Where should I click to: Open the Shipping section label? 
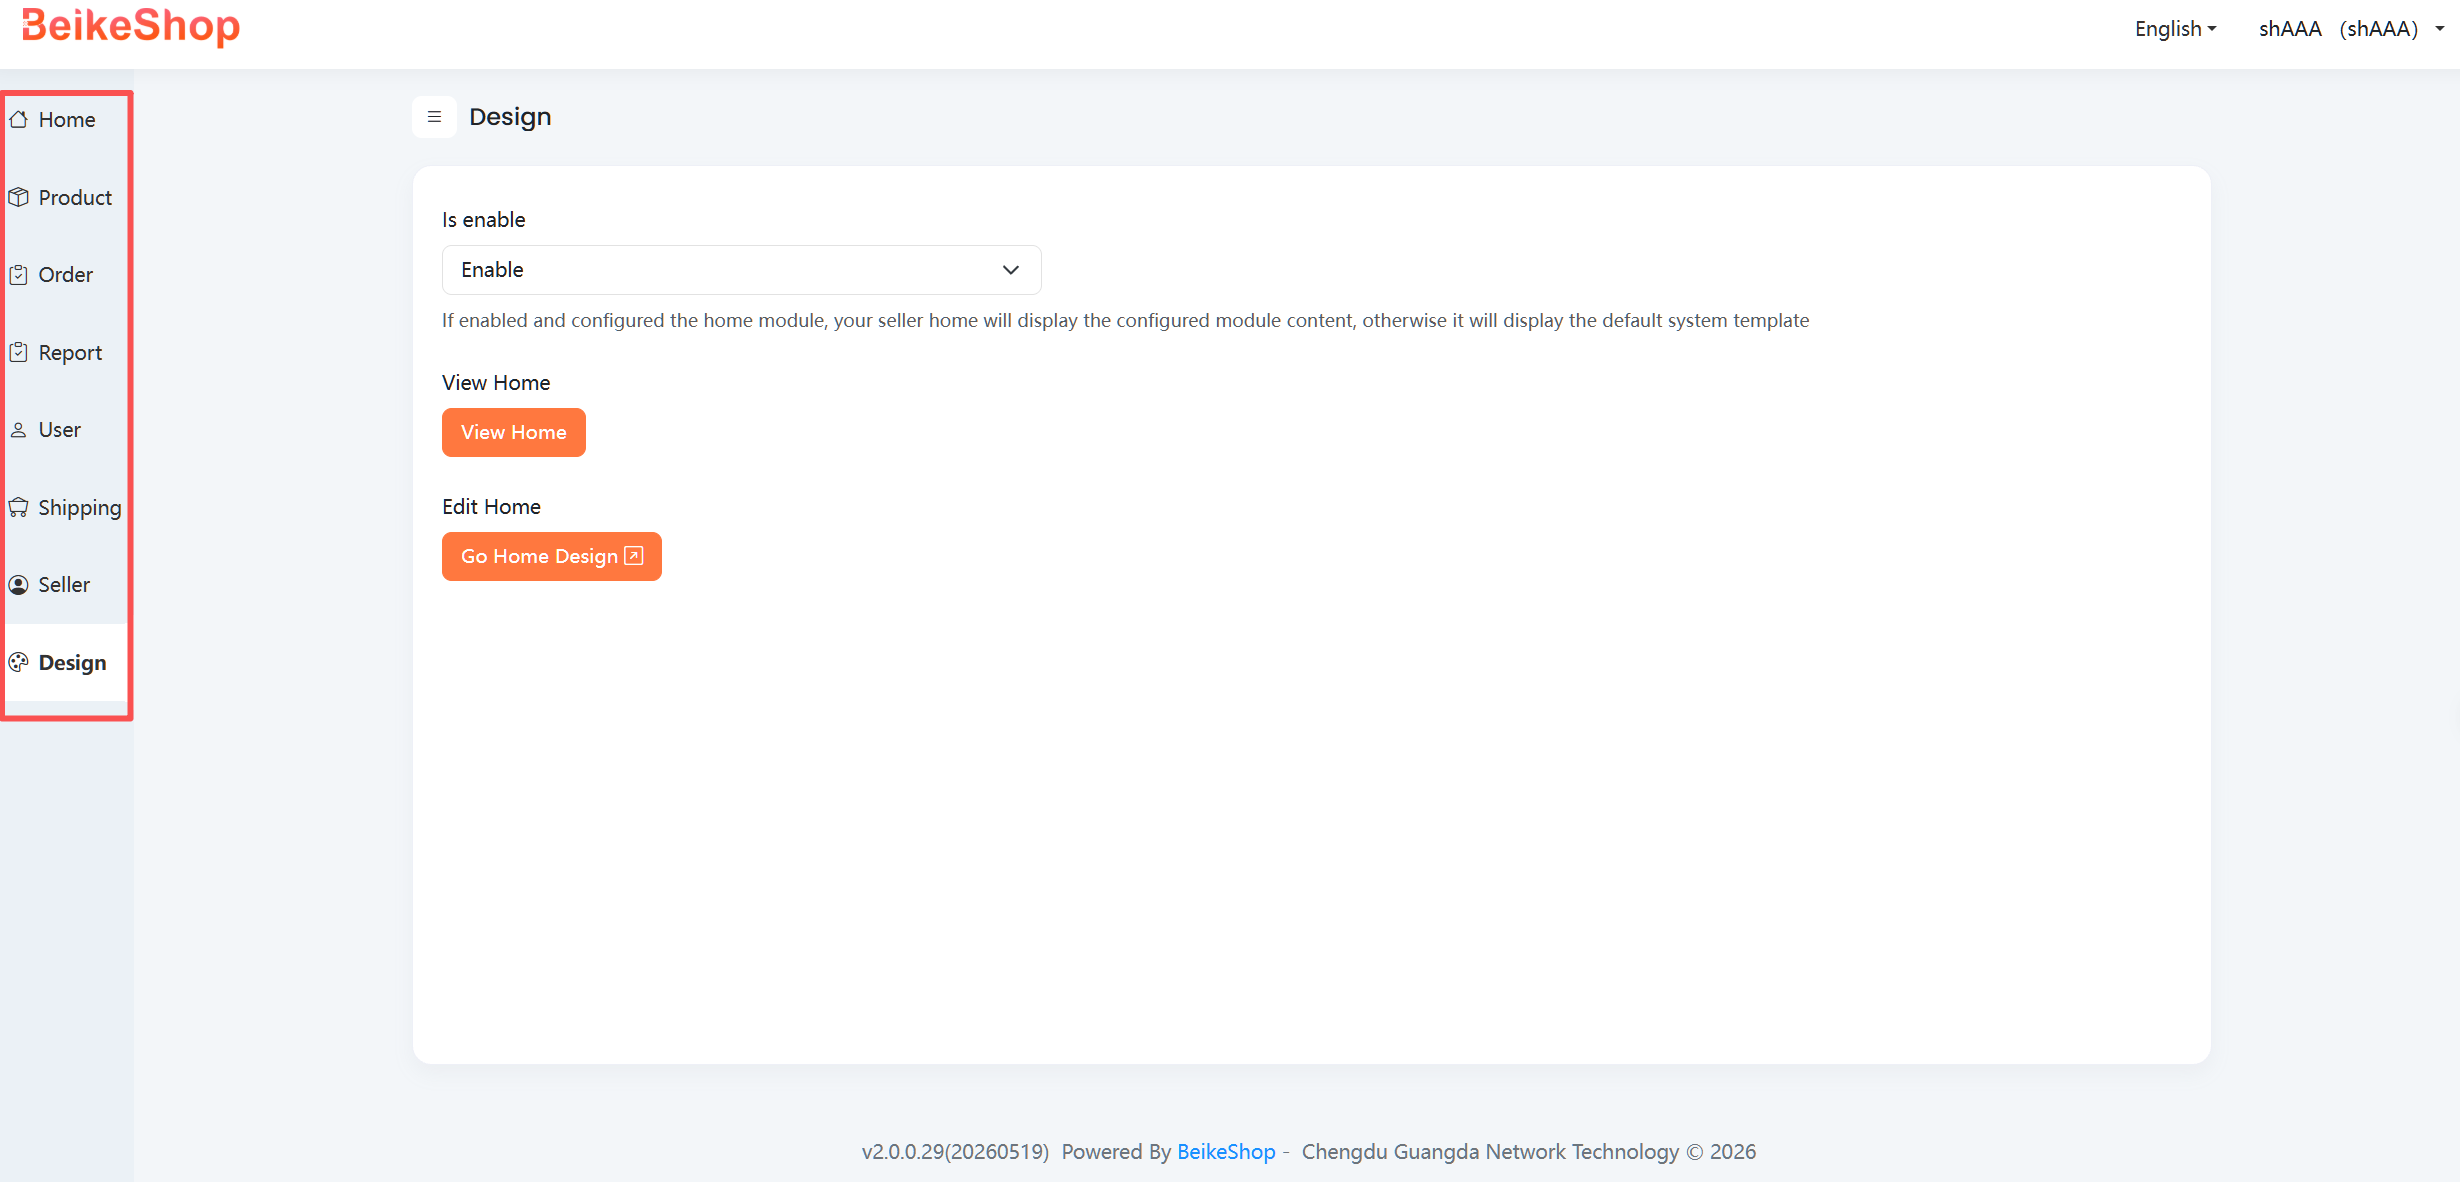pos(80,508)
